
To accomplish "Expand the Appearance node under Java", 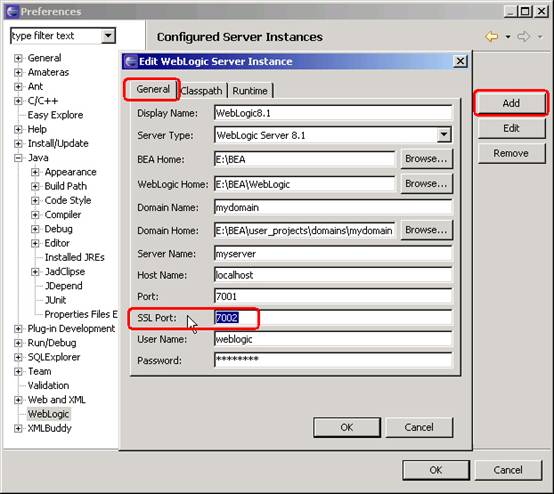I will click(x=35, y=172).
